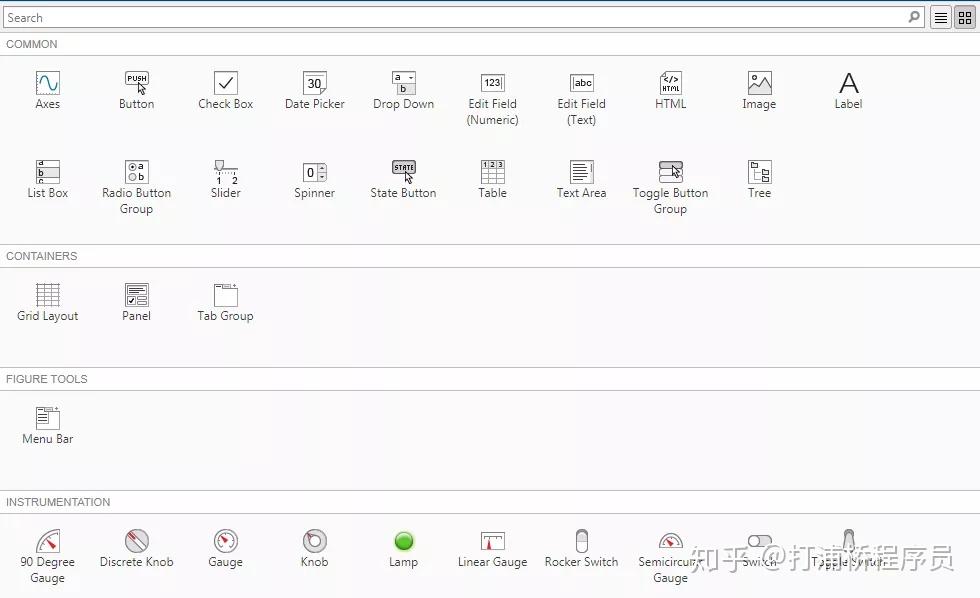Image resolution: width=980 pixels, height=598 pixels.
Task: Select the State Button component
Action: pos(403,179)
